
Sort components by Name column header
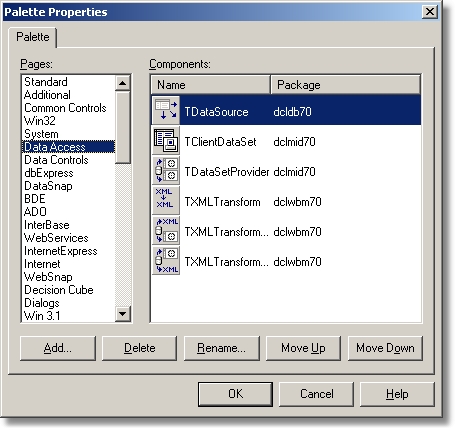pyautogui.click(x=210, y=85)
